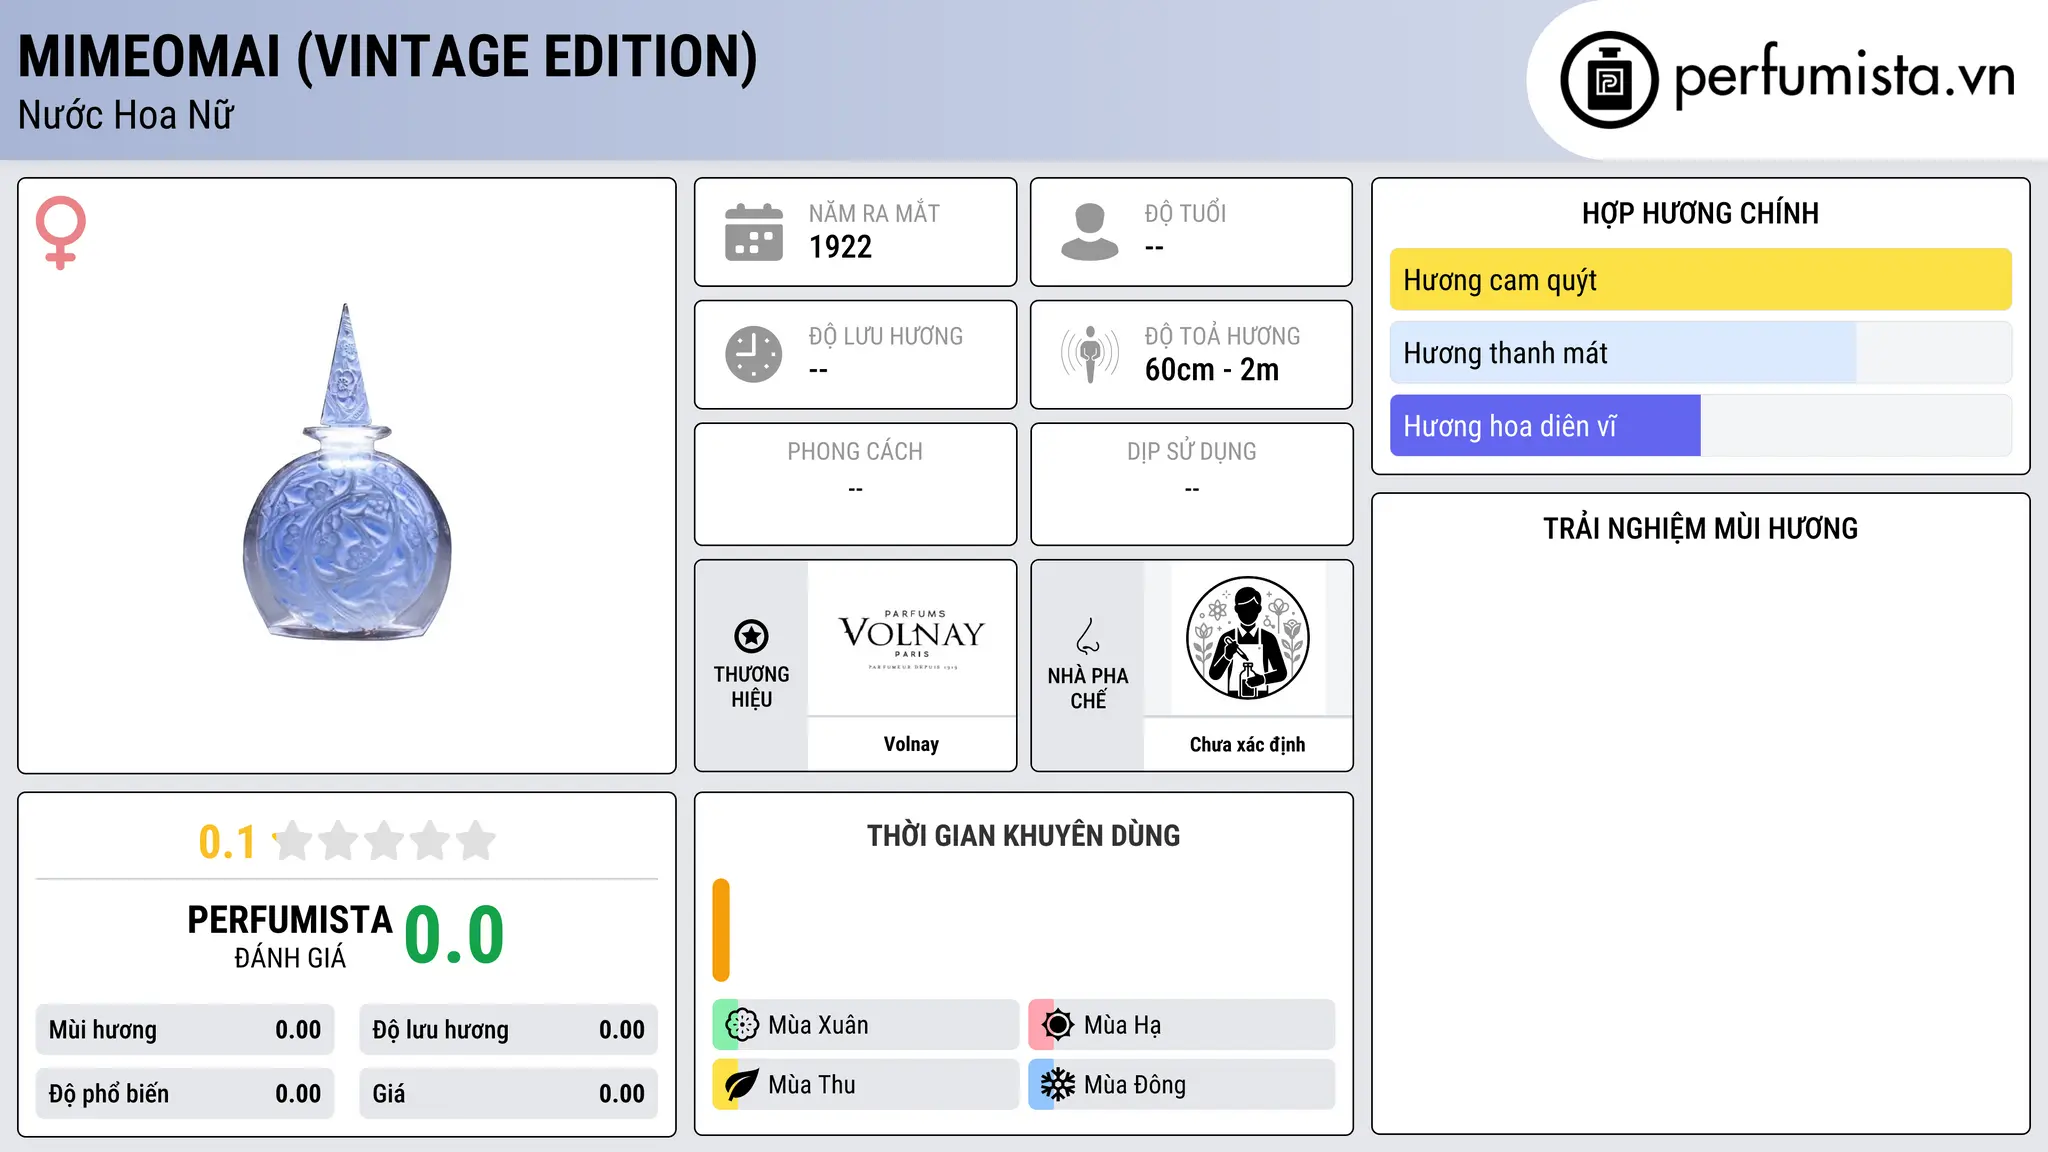
Task: Click the Perfumista đánh giá label
Action: [290, 936]
